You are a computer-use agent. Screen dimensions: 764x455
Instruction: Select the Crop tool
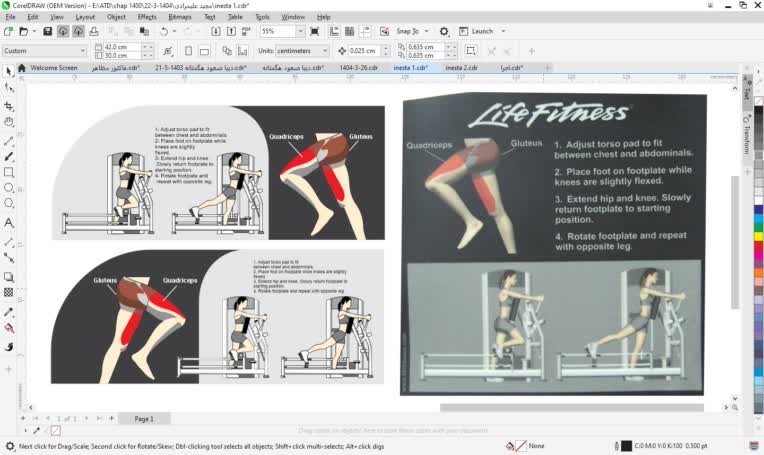(x=8, y=106)
